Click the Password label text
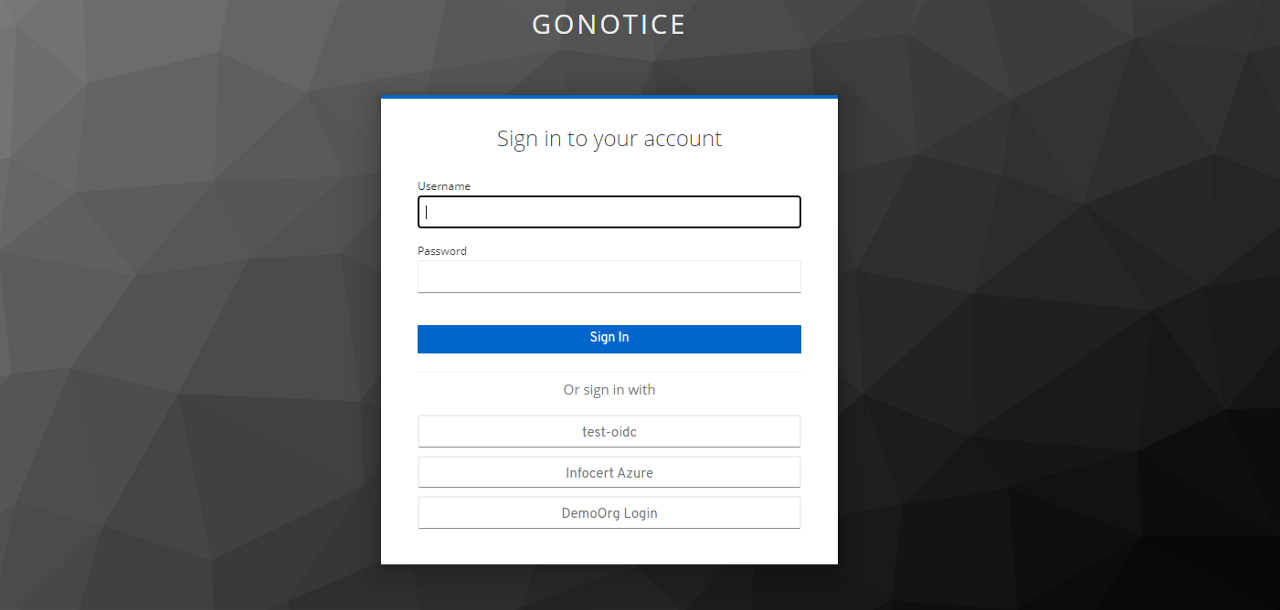Viewport: 1280px width, 610px height. pyautogui.click(x=442, y=251)
